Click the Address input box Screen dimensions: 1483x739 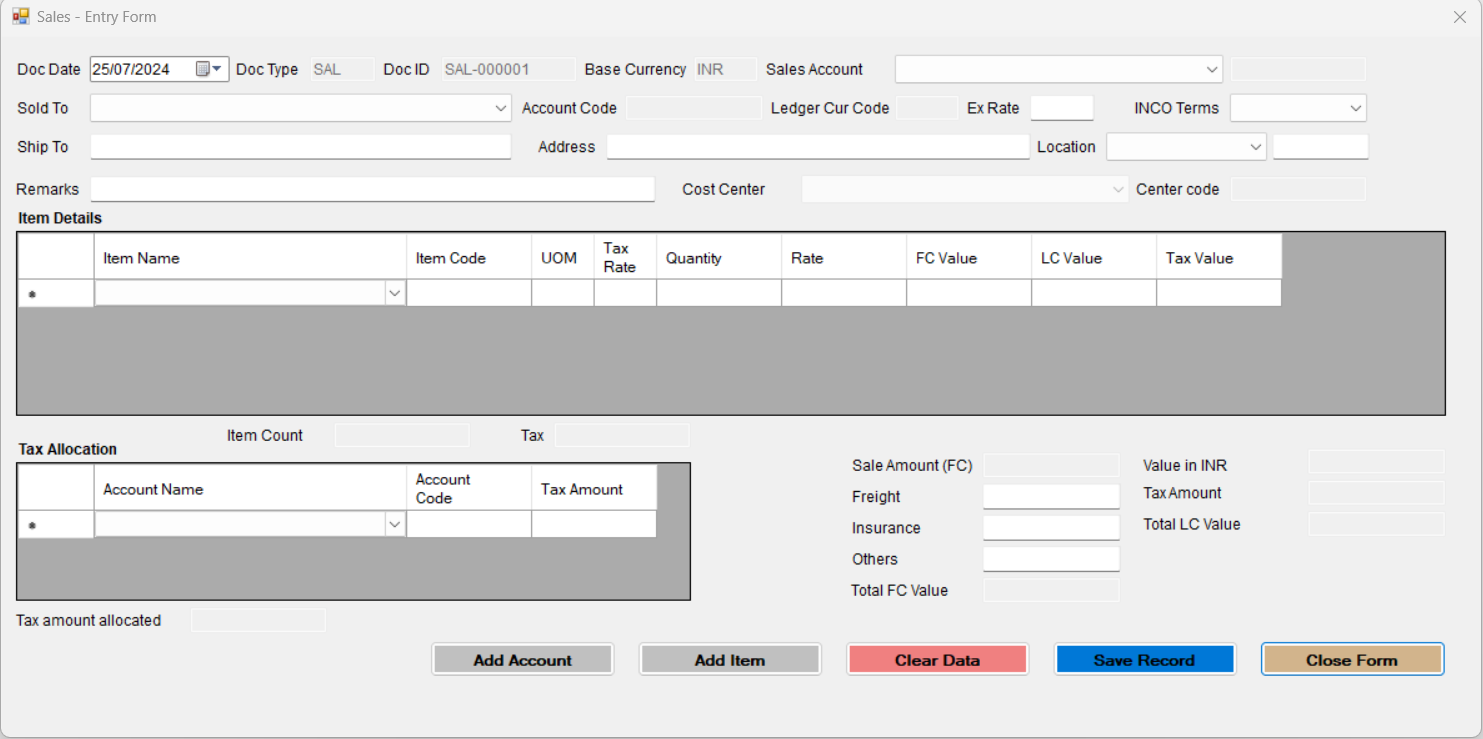coord(817,147)
